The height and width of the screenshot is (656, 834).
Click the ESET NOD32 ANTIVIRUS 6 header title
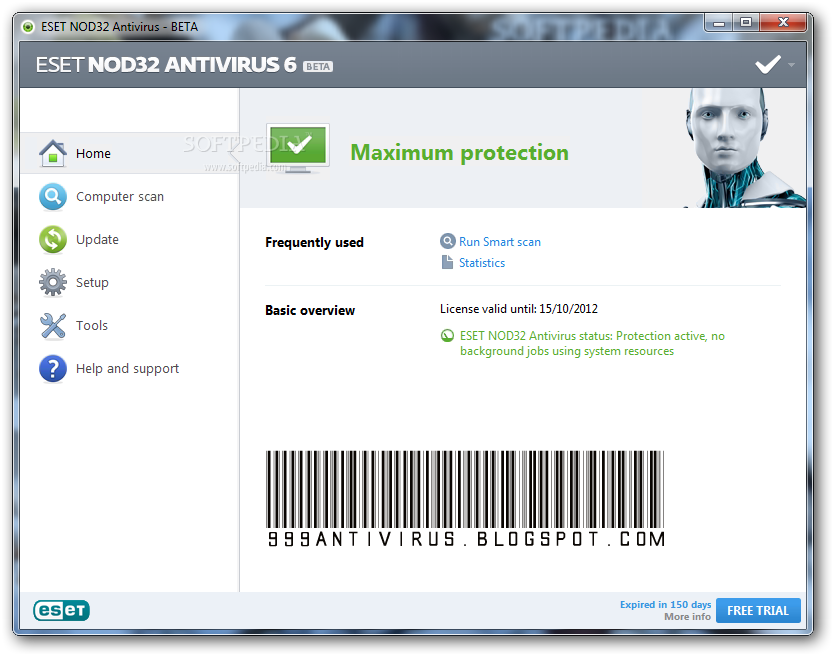click(166, 65)
